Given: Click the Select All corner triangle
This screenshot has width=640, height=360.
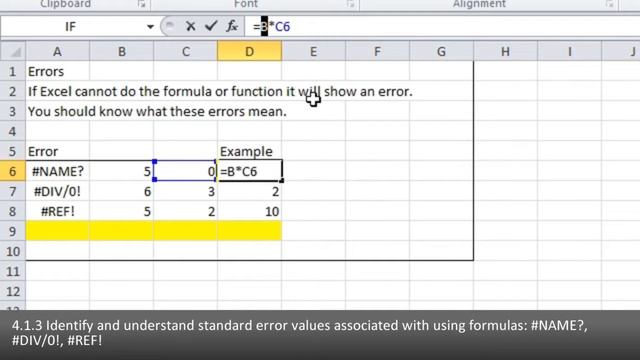Looking at the screenshot, I should tap(13, 51).
